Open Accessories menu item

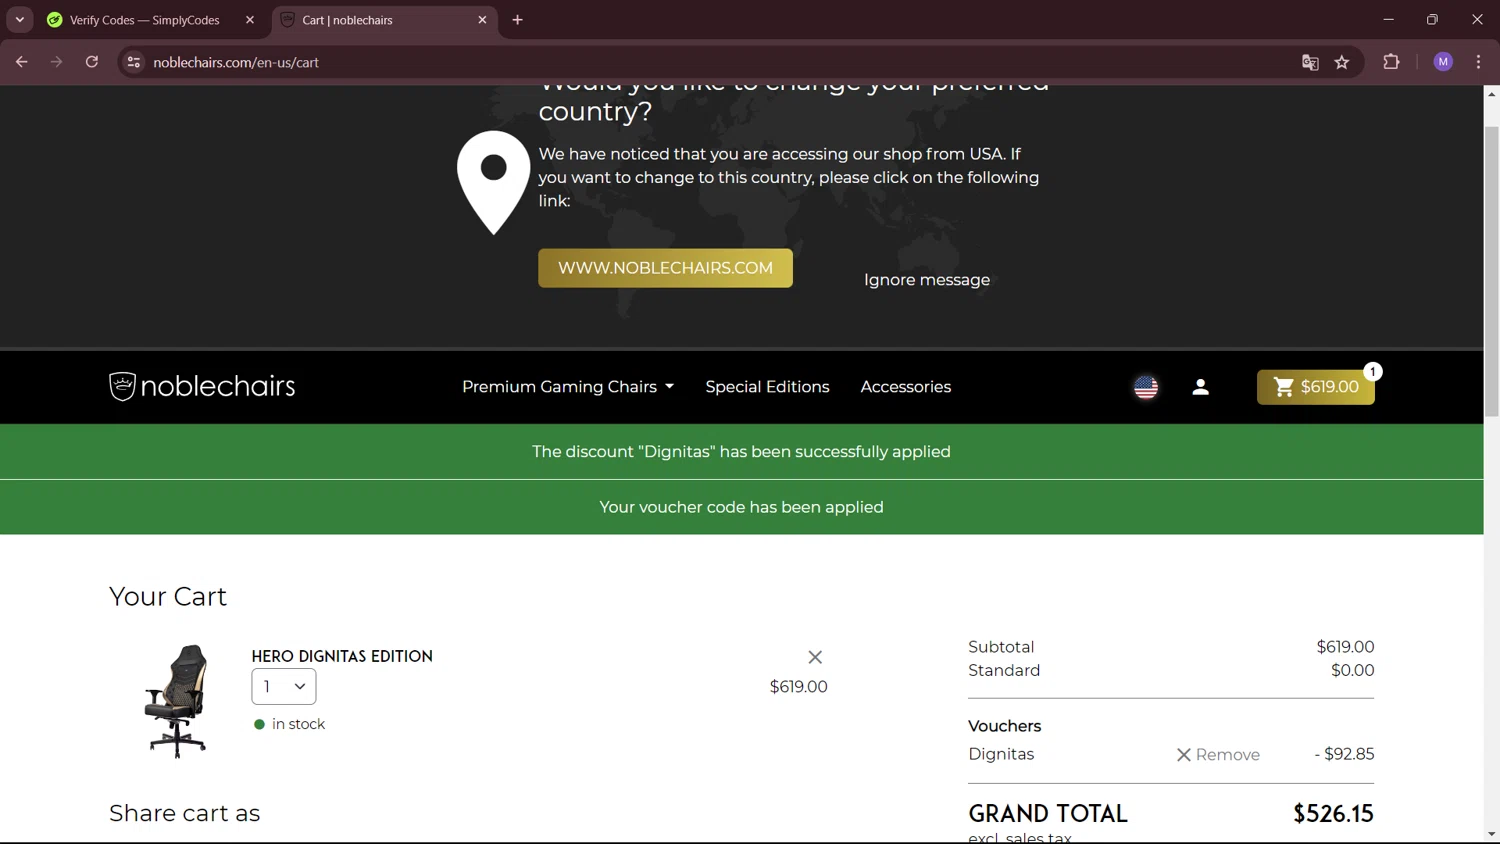[905, 387]
